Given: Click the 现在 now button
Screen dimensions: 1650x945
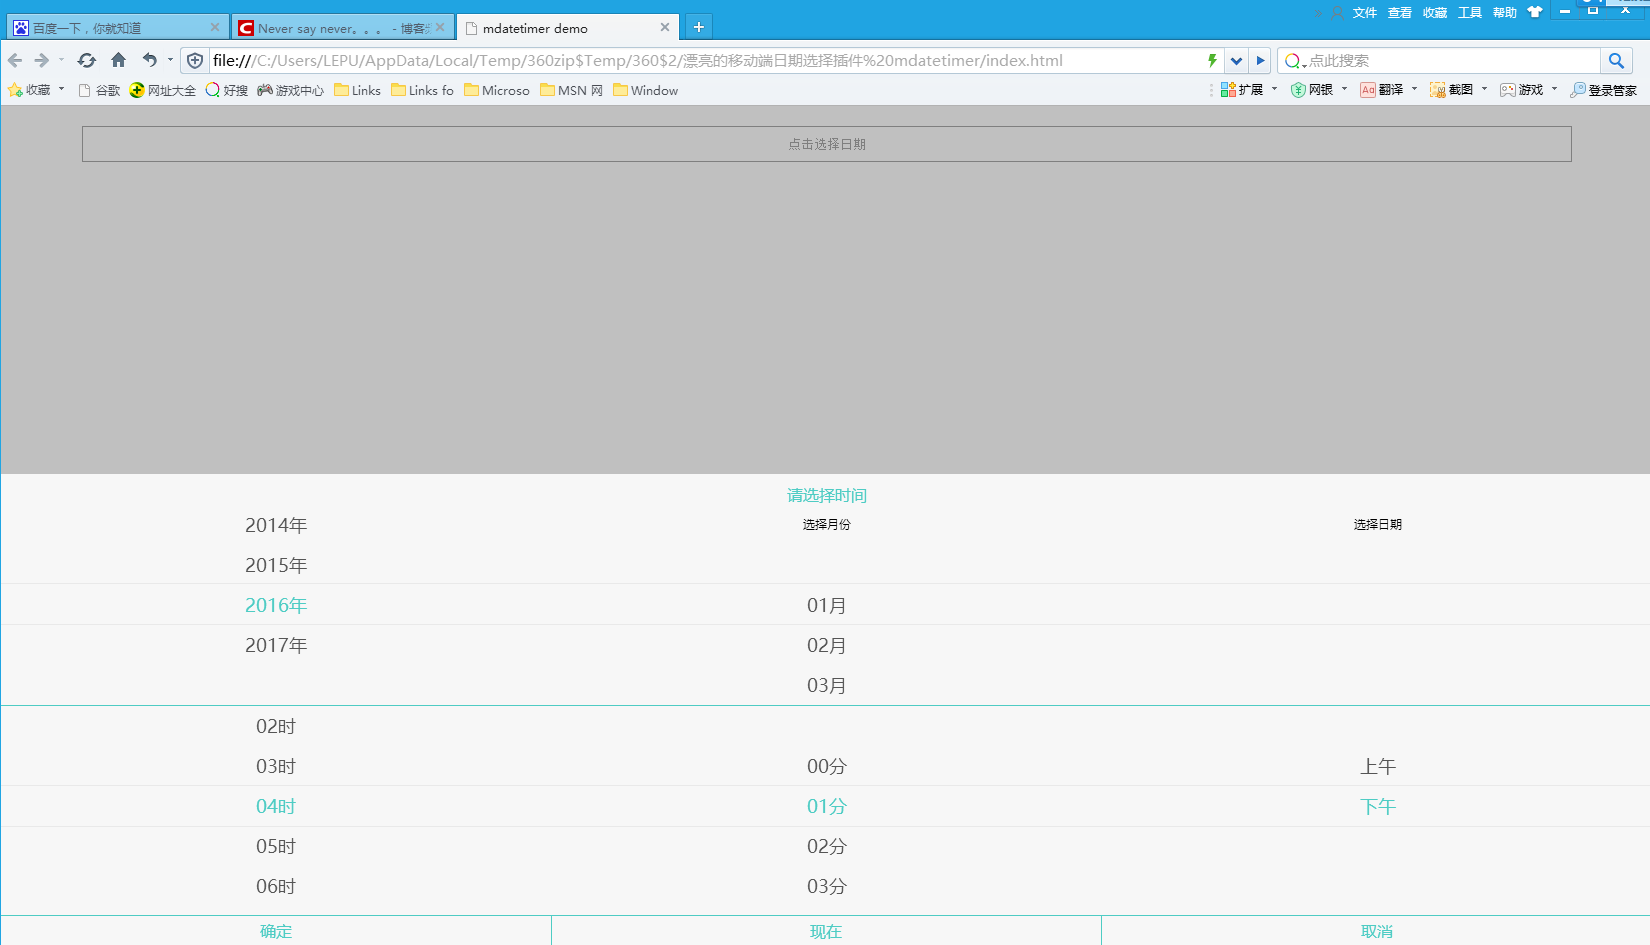Looking at the screenshot, I should click(826, 931).
